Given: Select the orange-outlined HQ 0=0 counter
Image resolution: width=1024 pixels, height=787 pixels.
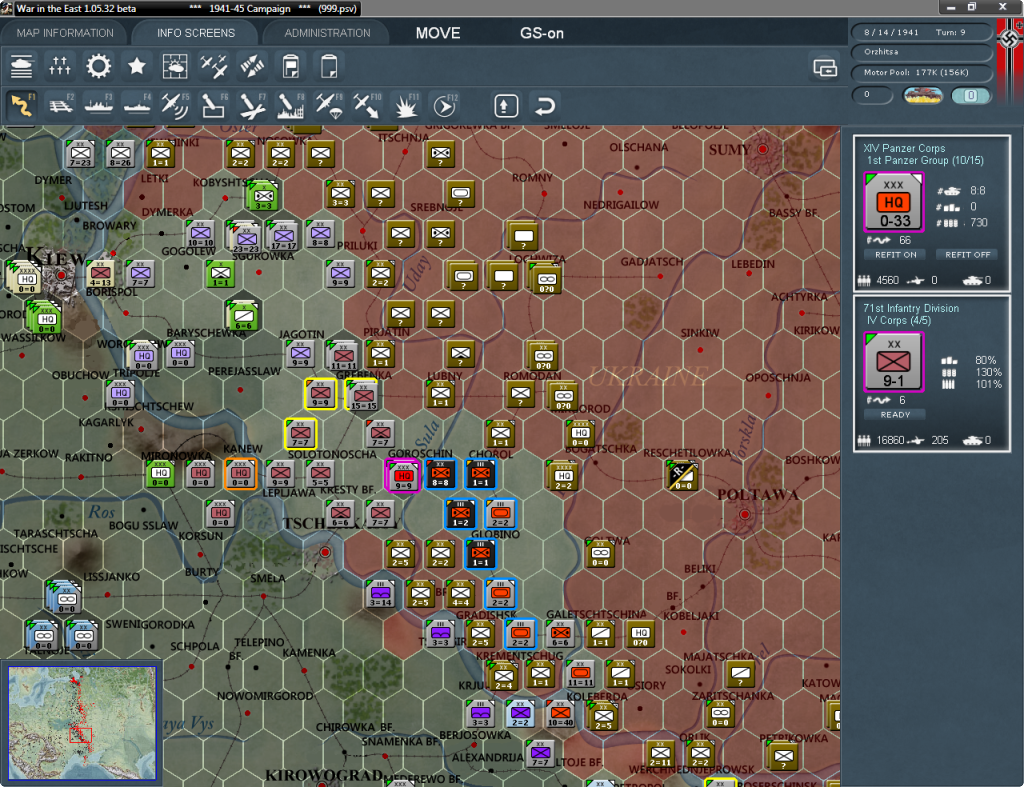Looking at the screenshot, I should 240,474.
